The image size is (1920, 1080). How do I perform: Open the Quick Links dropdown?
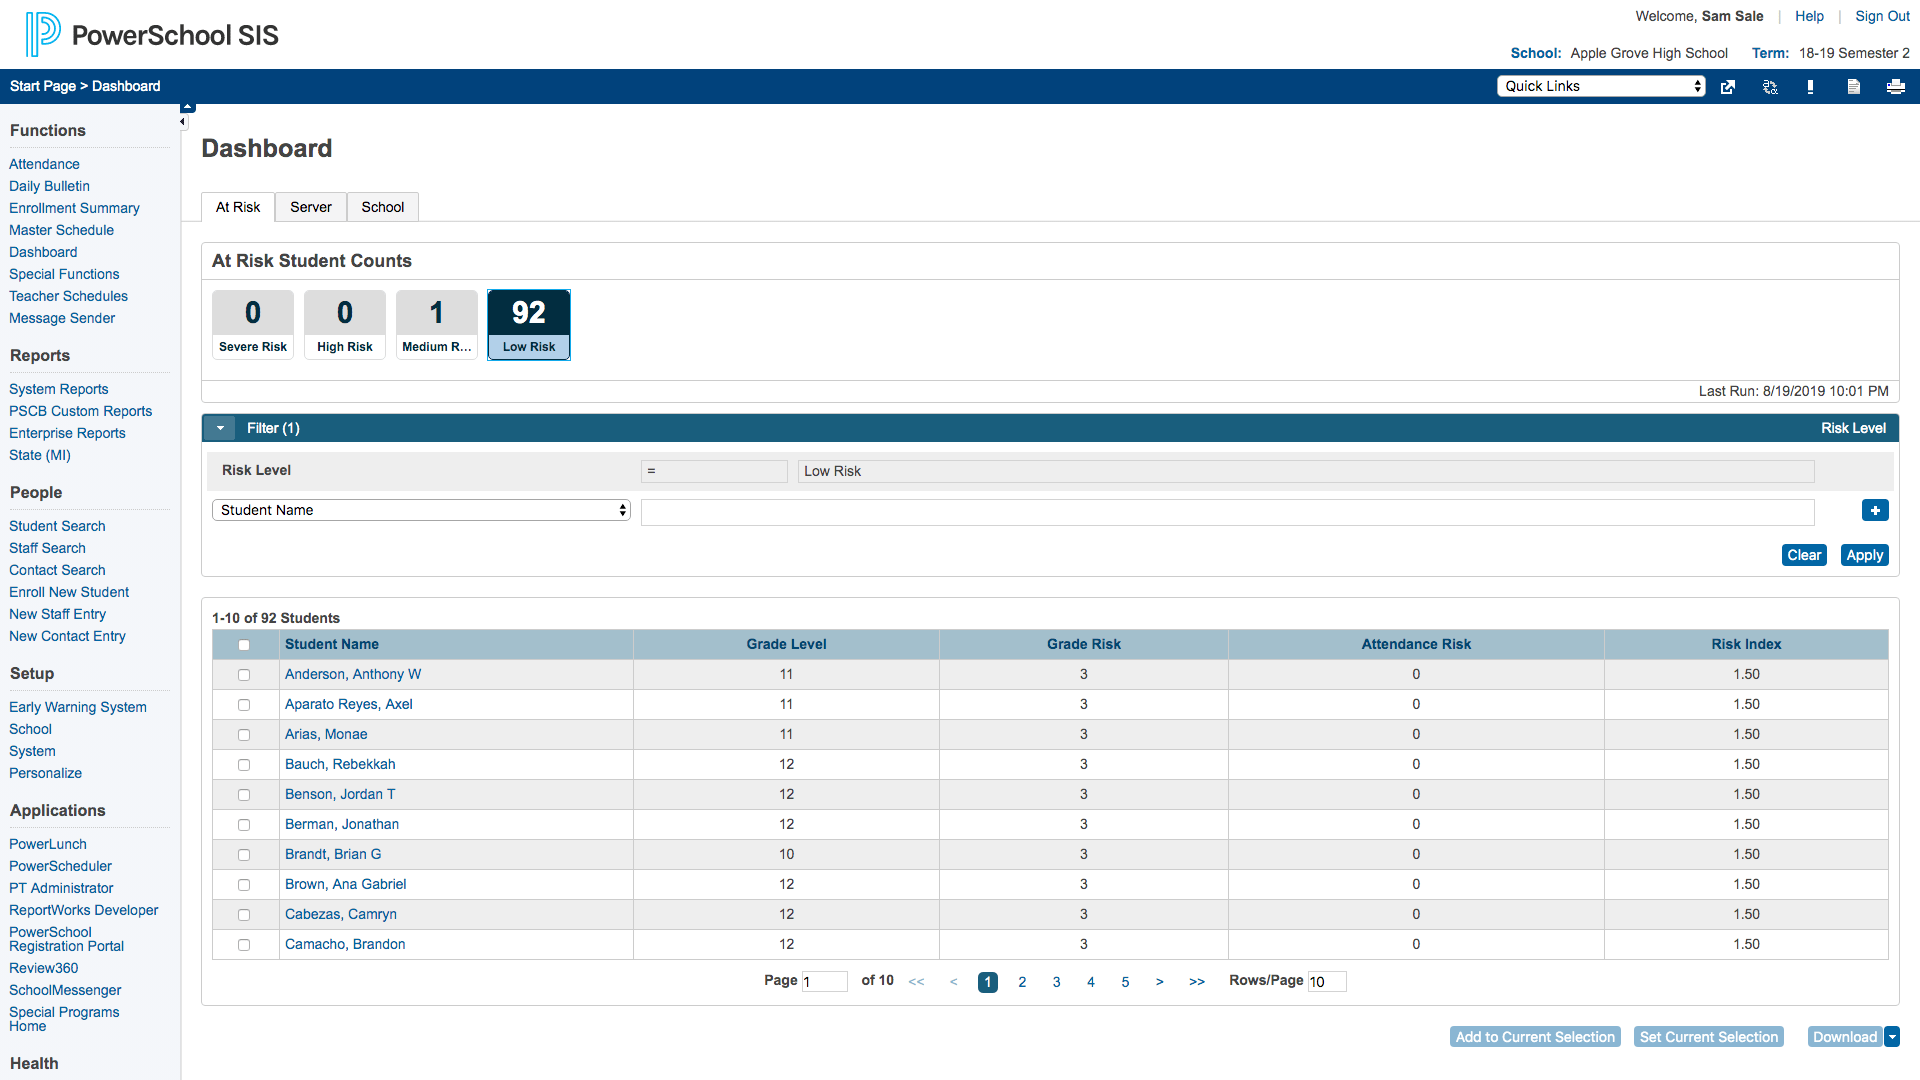[x=1600, y=86]
